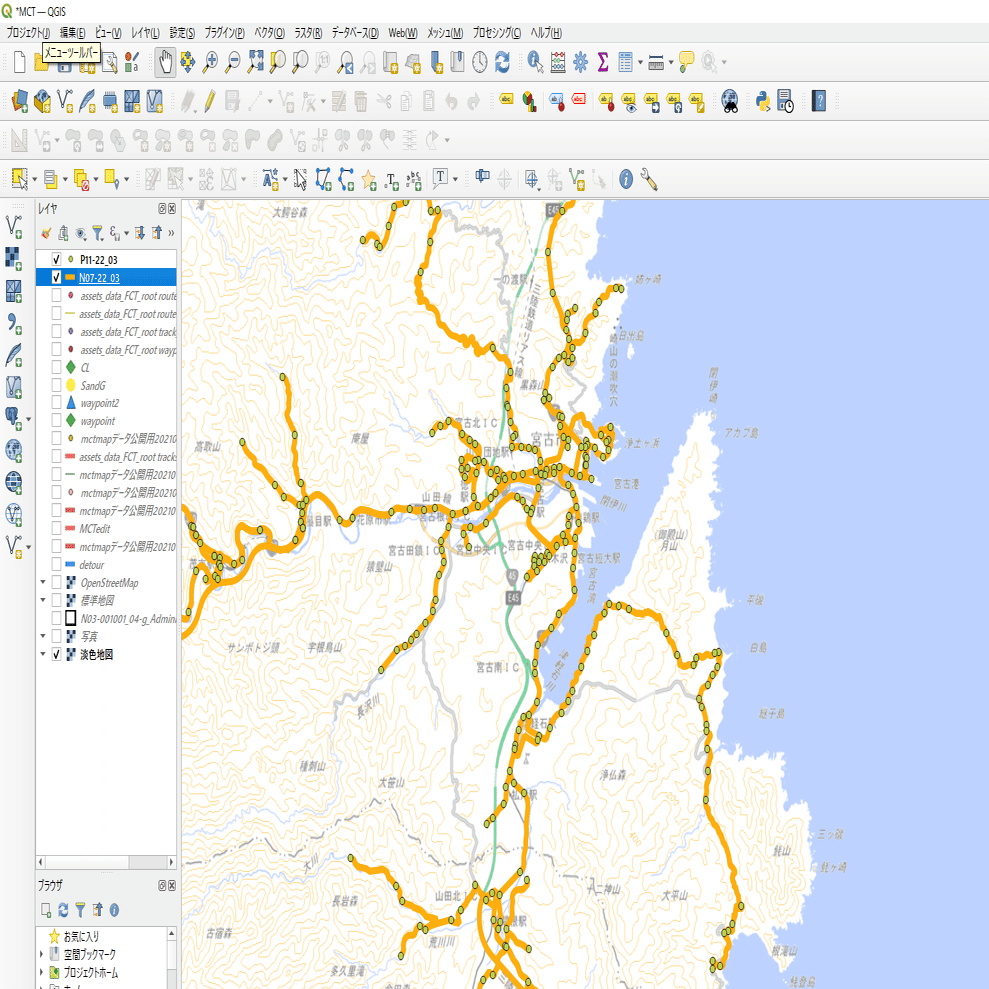989x989 pixels.
Task: Expand the OpenStreetMap layer tree arrow
Action: (43, 582)
